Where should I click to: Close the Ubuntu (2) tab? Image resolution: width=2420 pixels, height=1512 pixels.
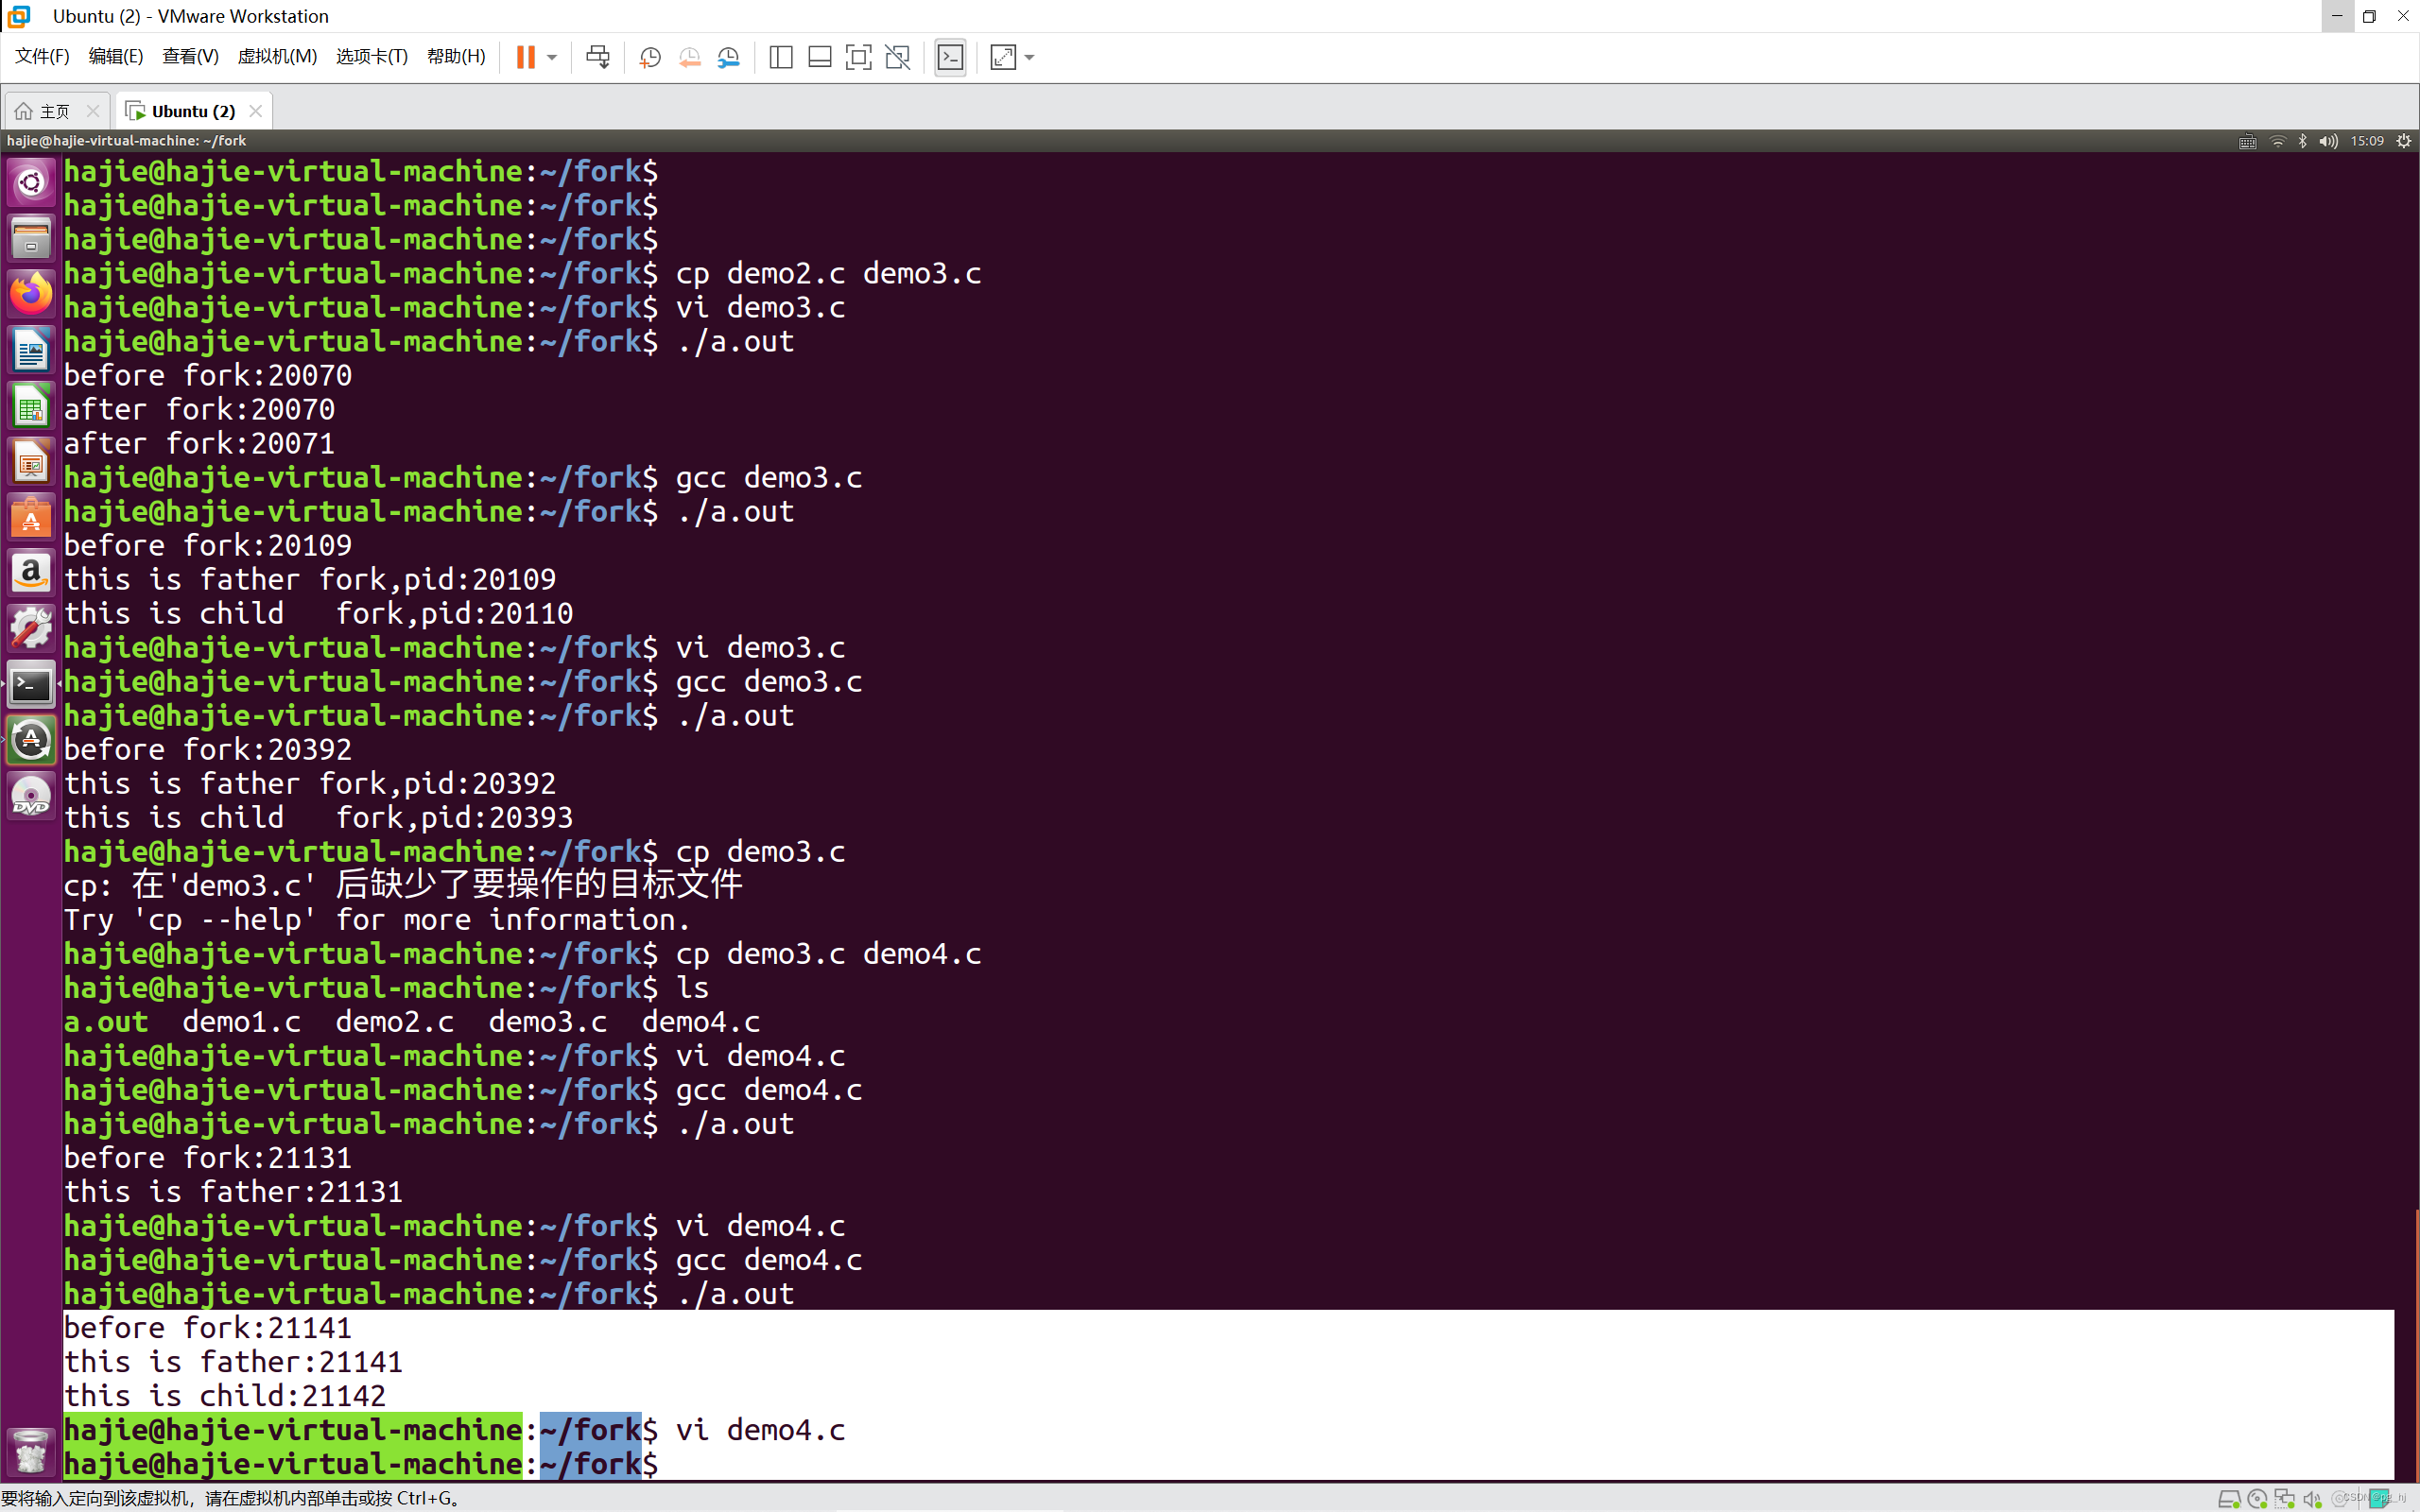tap(256, 111)
